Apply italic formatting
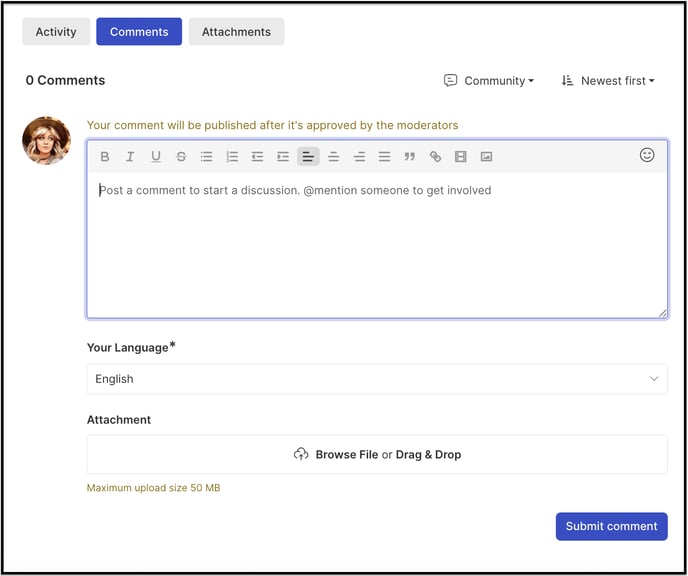 click(130, 157)
